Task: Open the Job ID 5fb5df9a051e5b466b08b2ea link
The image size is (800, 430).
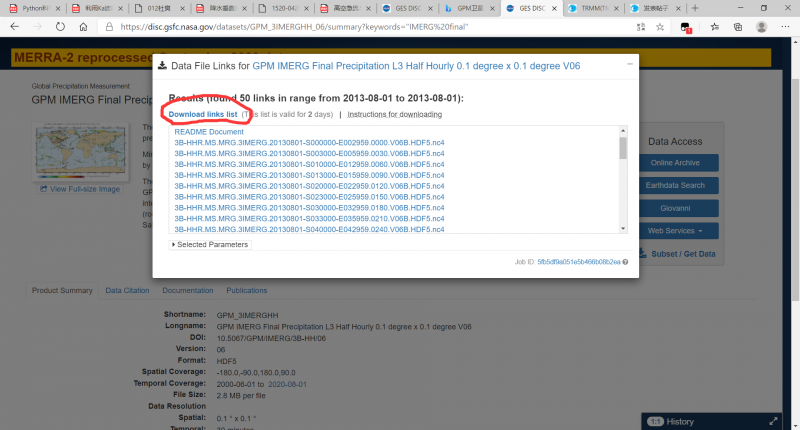Action: tap(579, 262)
